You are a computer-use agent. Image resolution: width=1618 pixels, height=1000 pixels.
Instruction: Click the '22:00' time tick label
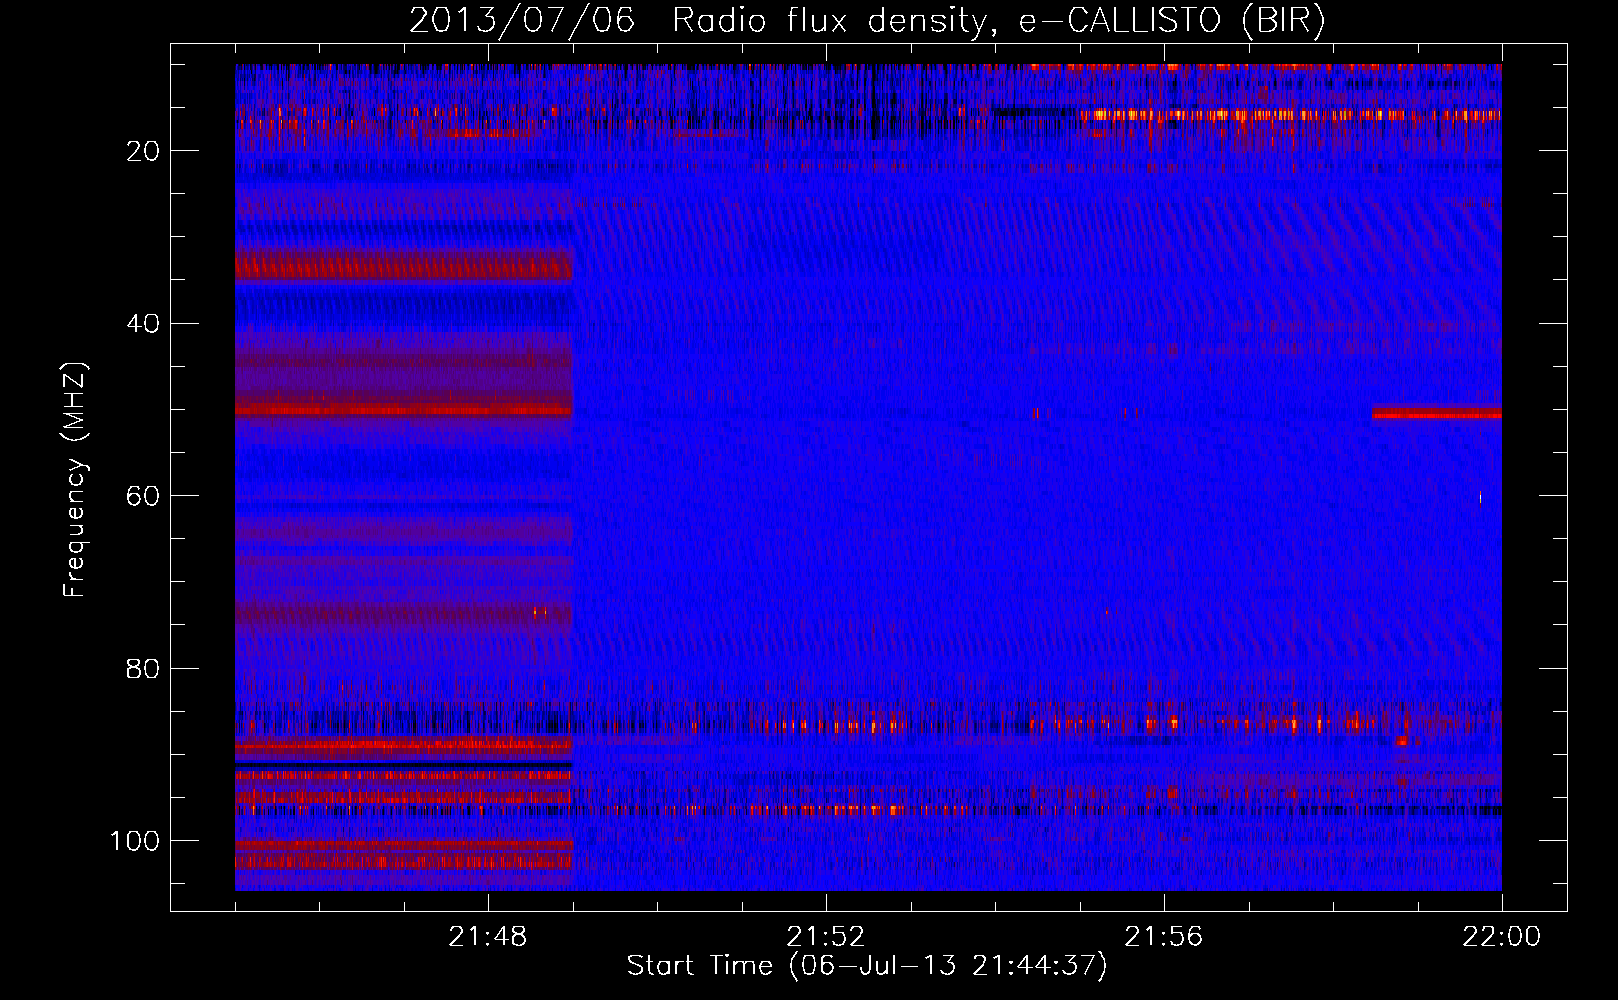1502,936
